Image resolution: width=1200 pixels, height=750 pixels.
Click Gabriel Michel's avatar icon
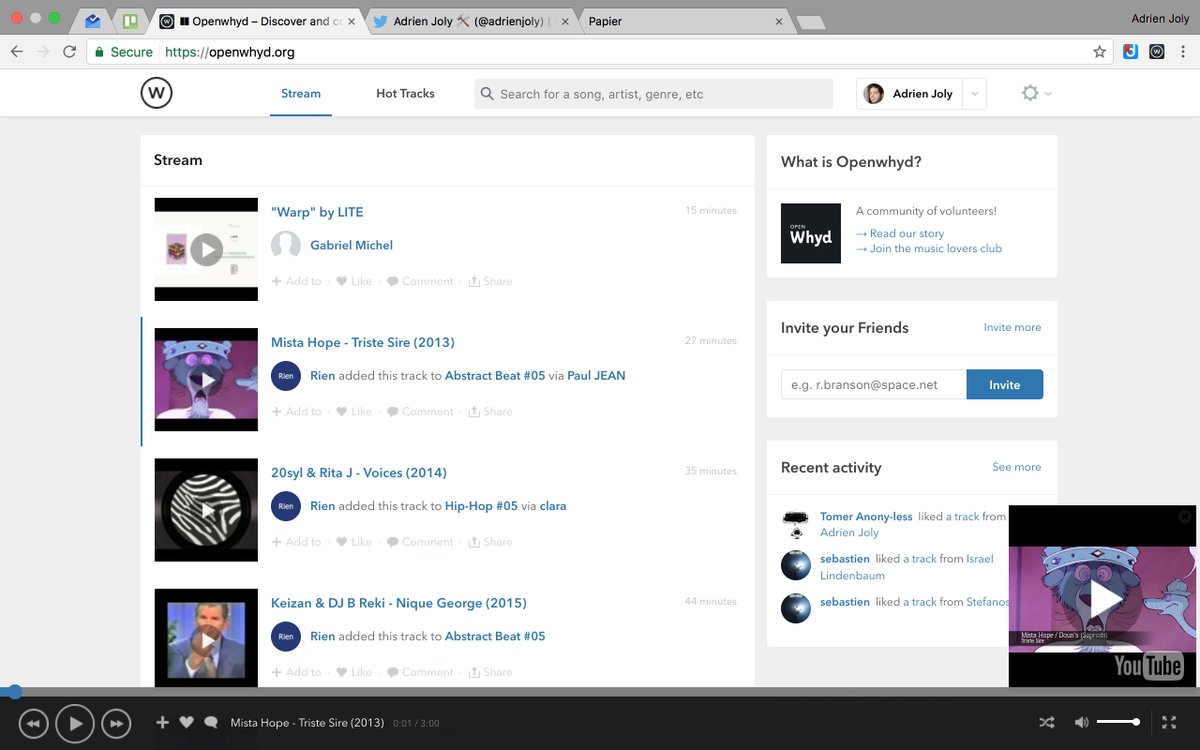(x=286, y=245)
